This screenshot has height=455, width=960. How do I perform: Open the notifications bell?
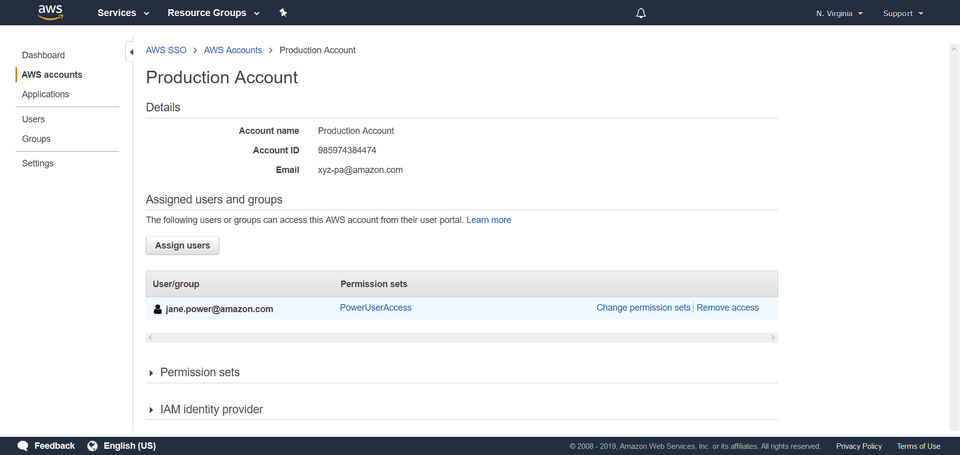pos(641,13)
